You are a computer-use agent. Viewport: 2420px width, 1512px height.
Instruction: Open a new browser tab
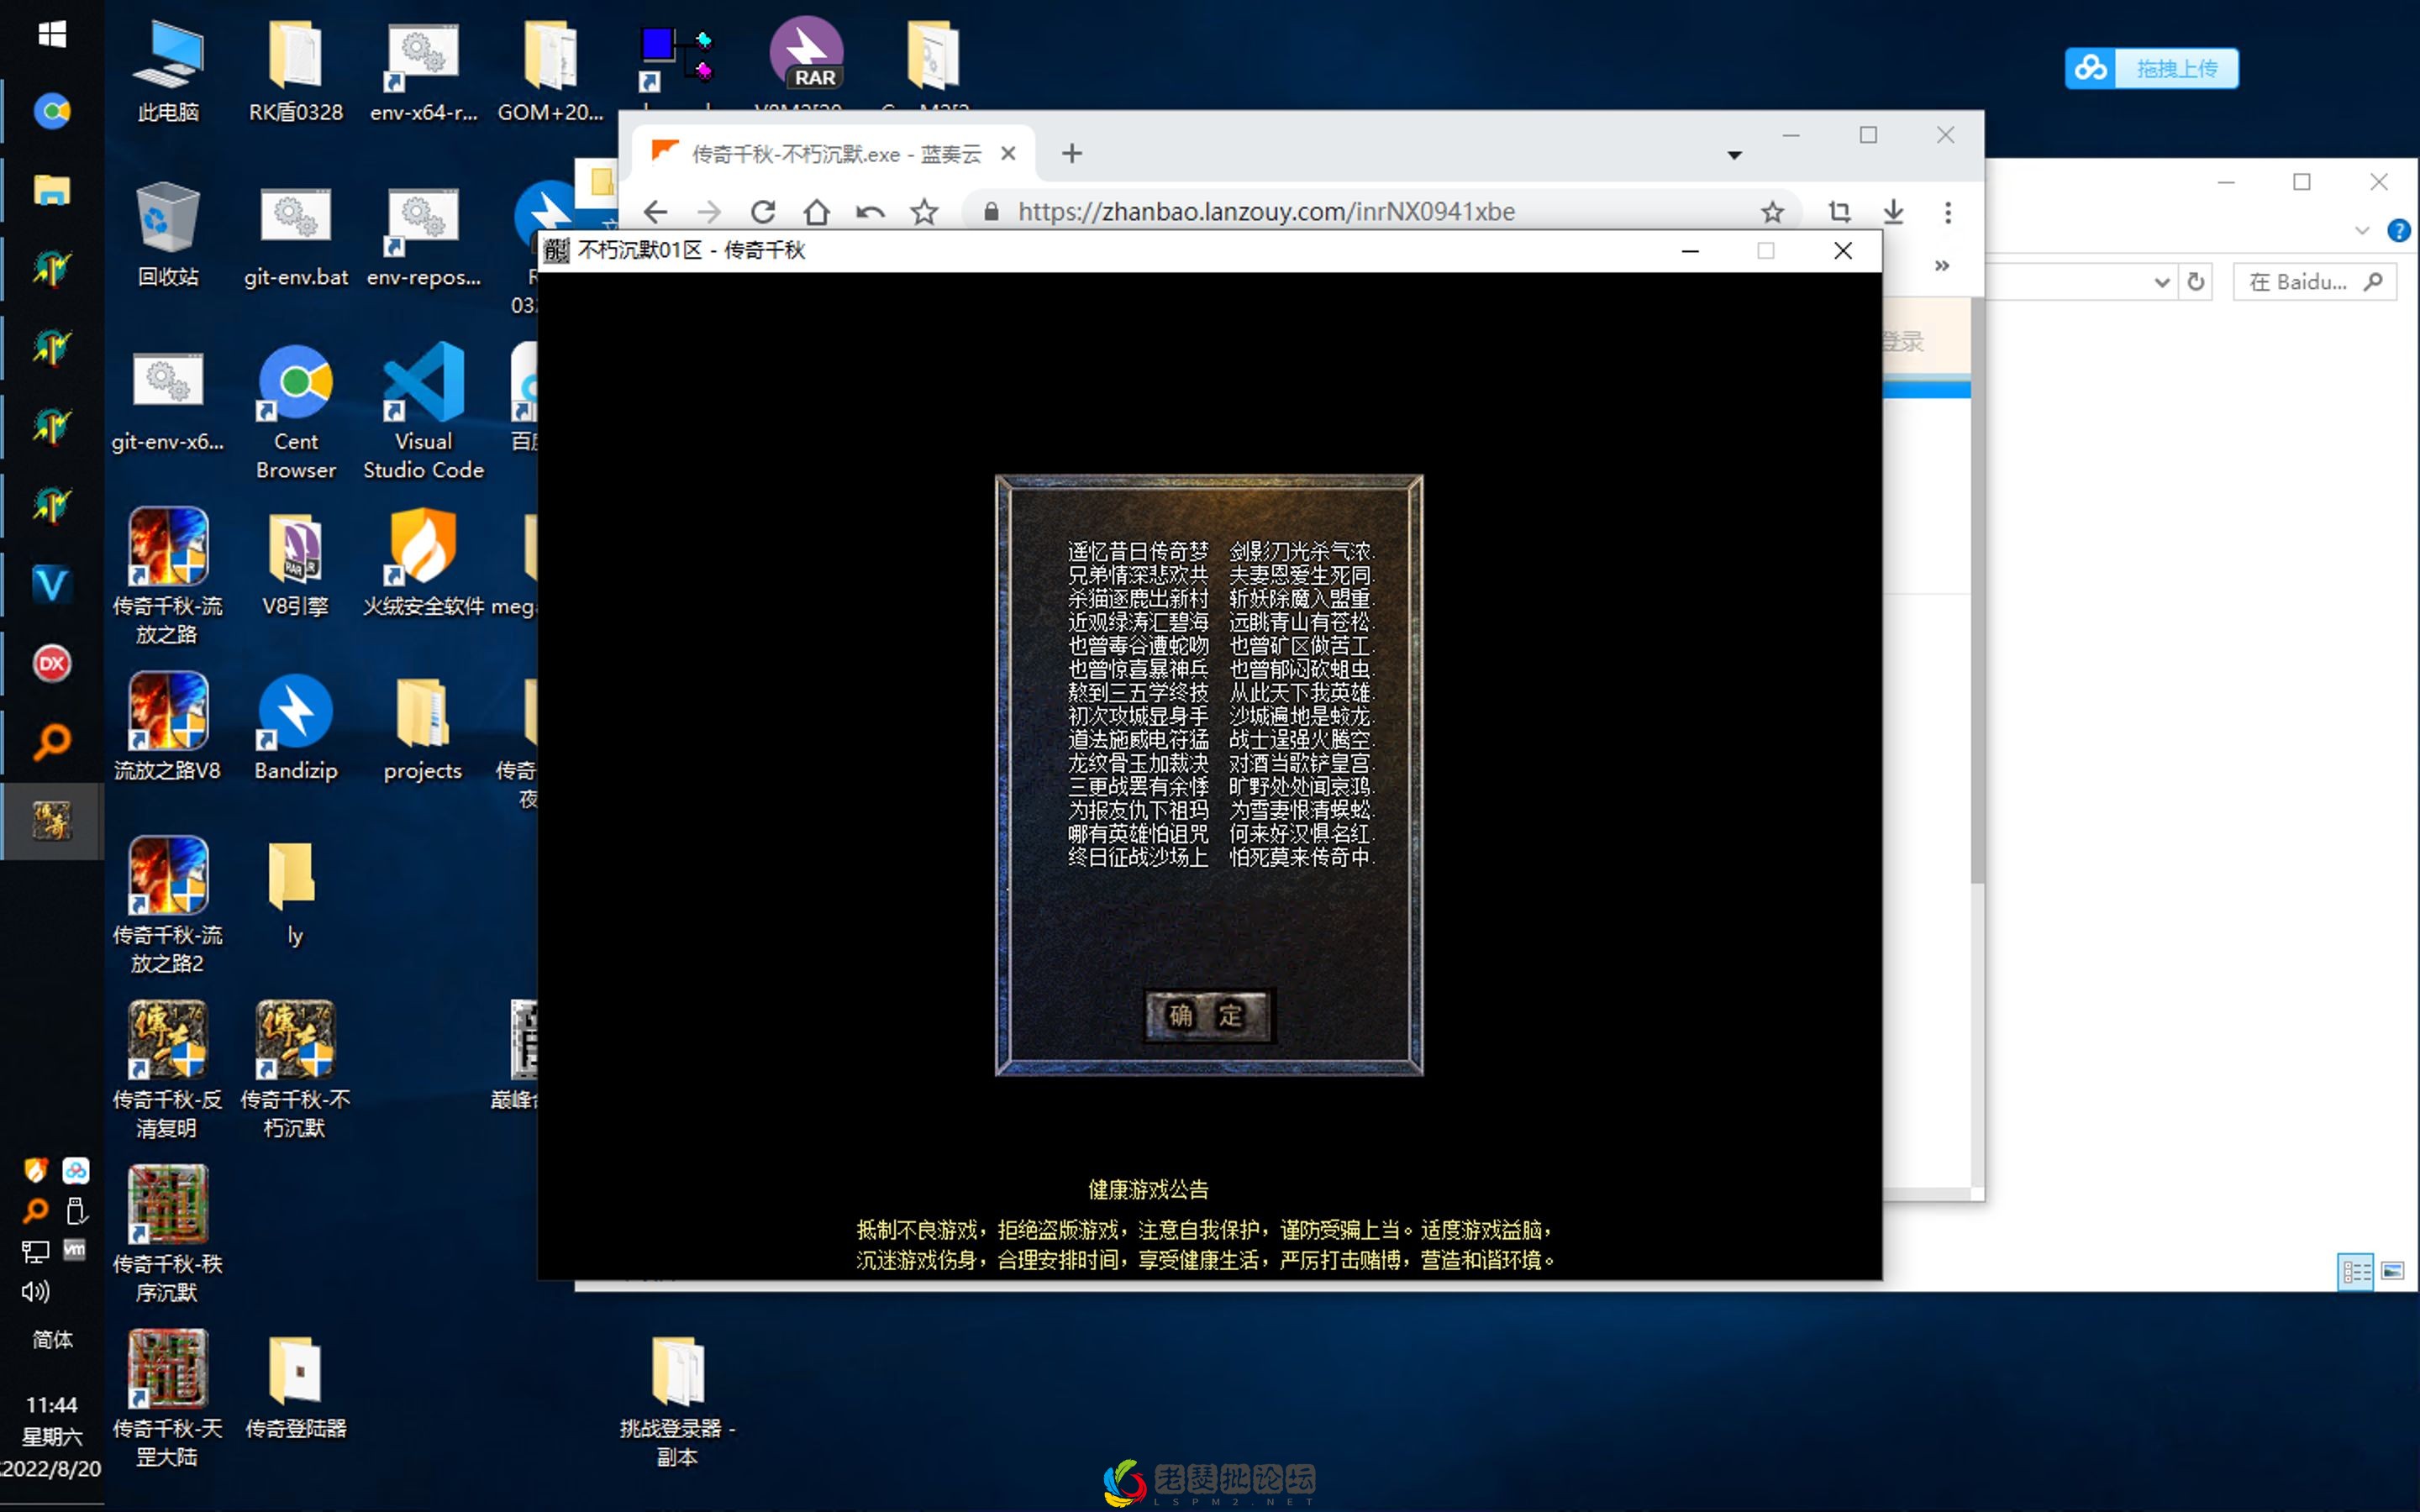(1072, 153)
